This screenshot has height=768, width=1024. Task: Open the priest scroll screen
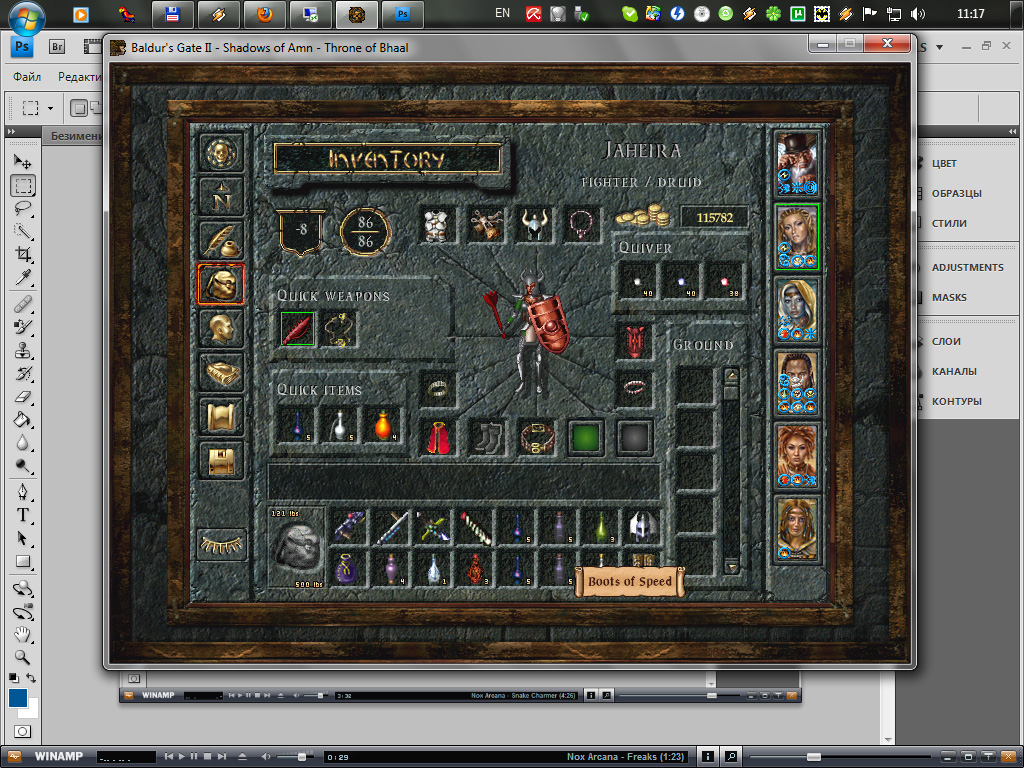(x=221, y=416)
